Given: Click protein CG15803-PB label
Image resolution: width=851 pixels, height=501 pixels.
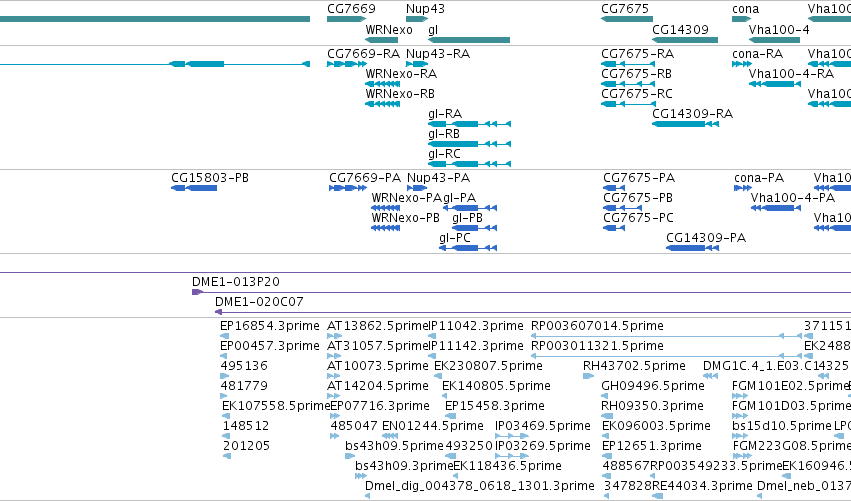Looking at the screenshot, I should click(209, 178).
